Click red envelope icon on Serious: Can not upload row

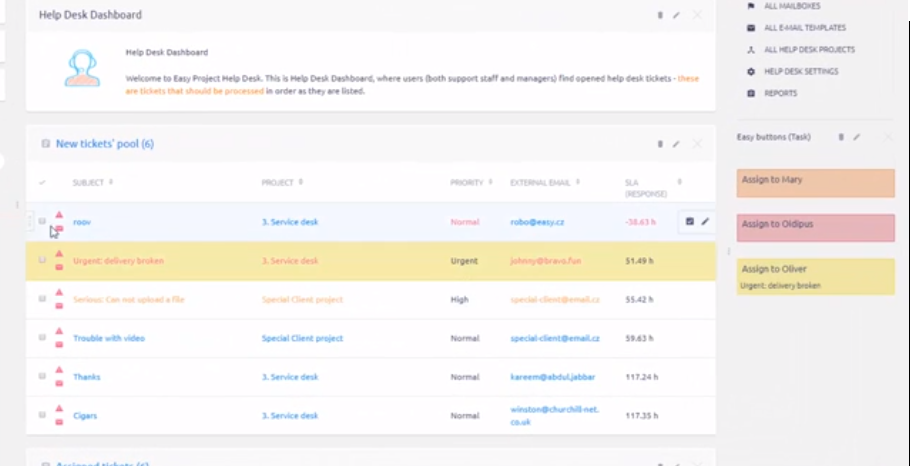pos(59,306)
